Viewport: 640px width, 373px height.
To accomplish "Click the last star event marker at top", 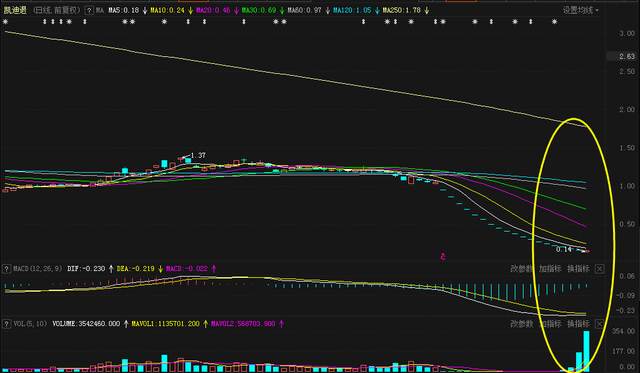I will coord(554,22).
